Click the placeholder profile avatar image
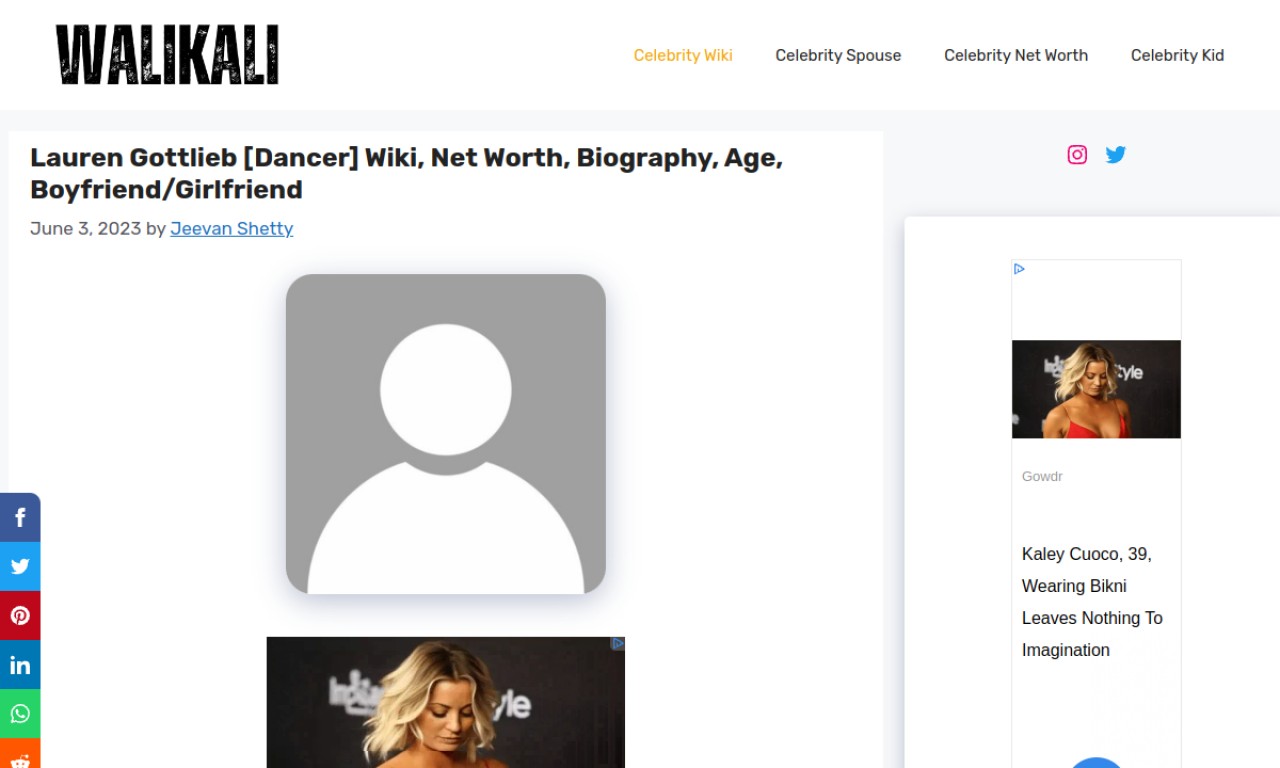 (446, 434)
